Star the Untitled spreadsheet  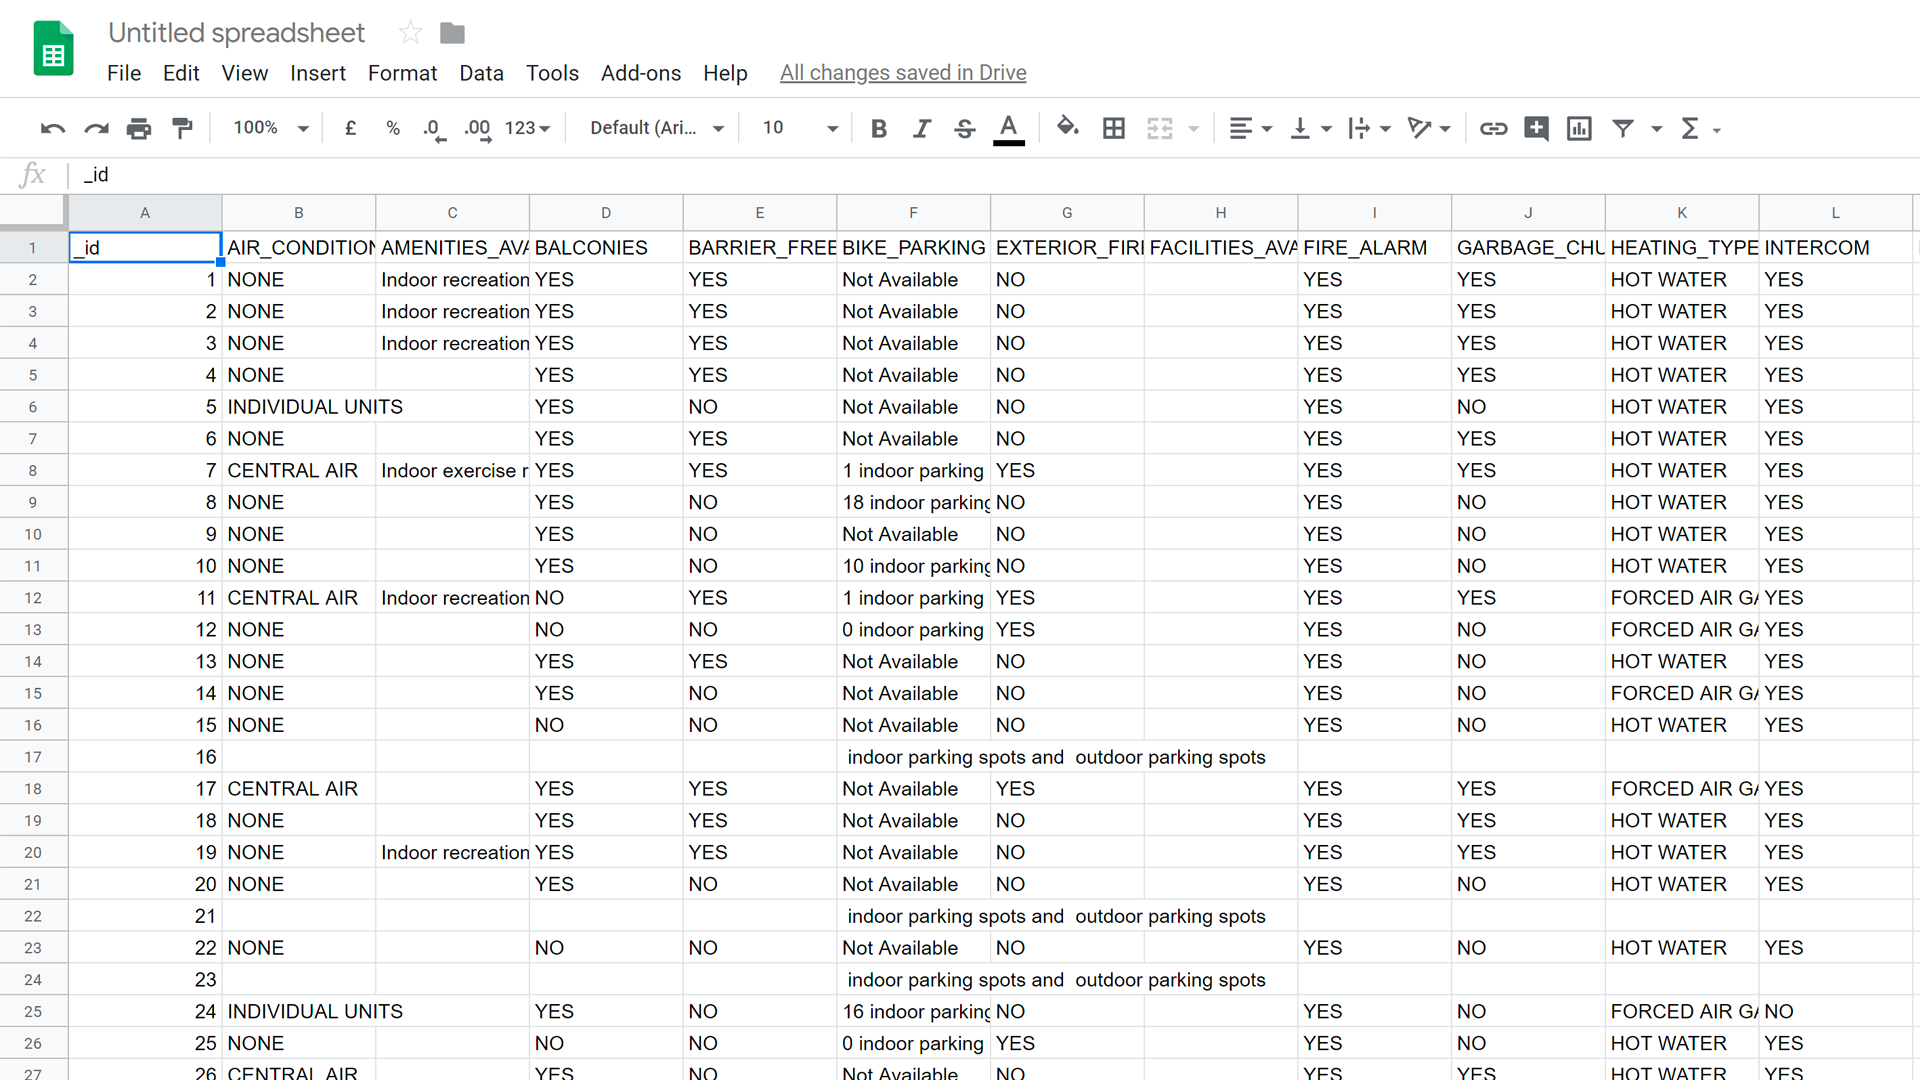pos(410,33)
